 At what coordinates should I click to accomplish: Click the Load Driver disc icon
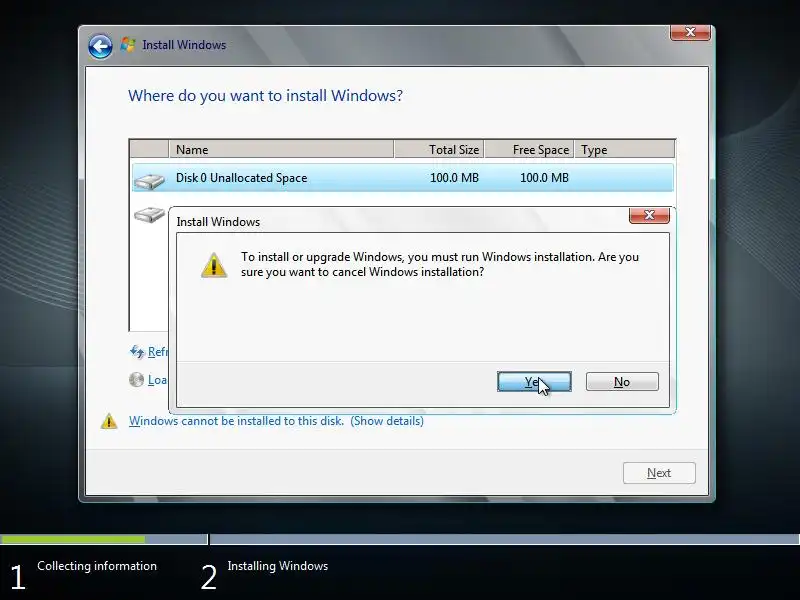(x=136, y=380)
